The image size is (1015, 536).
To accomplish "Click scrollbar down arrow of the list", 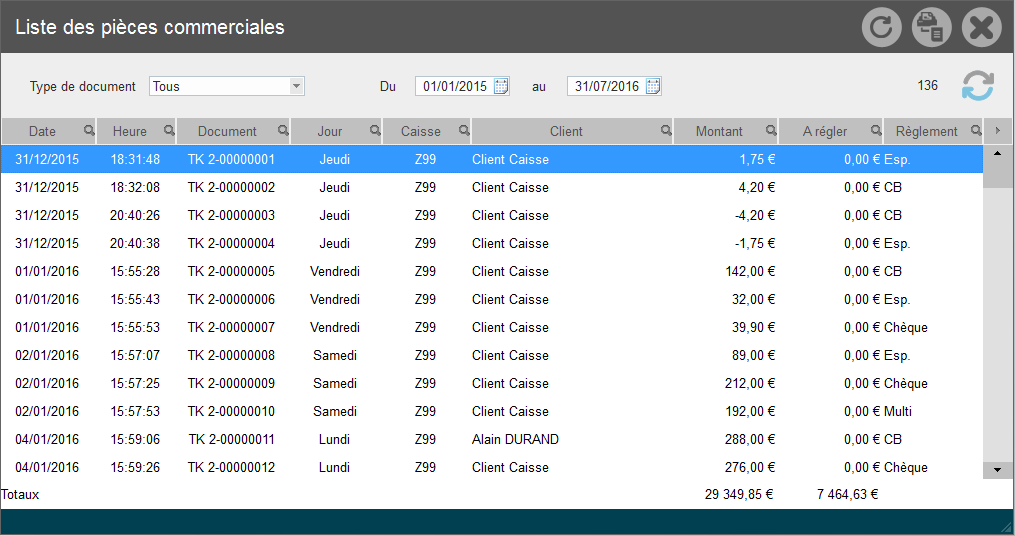I will point(998,470).
